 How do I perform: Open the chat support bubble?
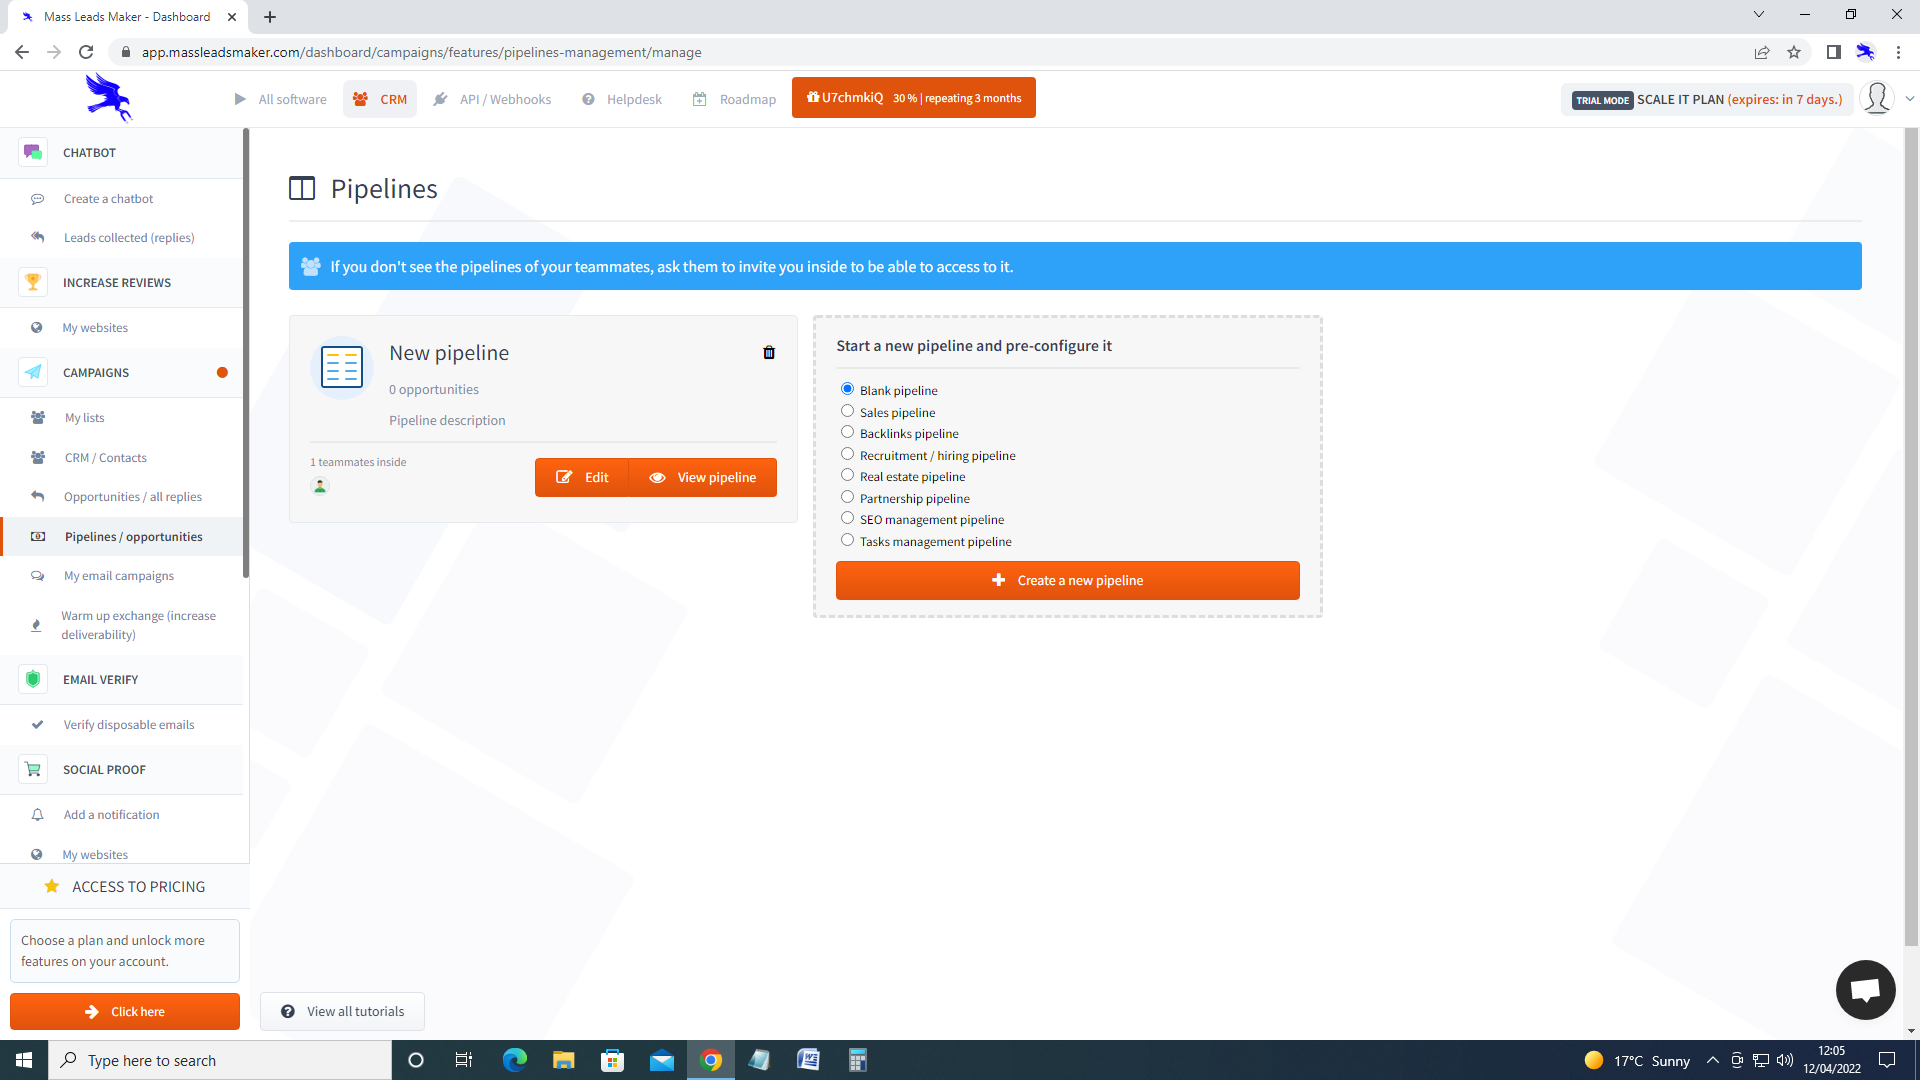tap(1865, 990)
